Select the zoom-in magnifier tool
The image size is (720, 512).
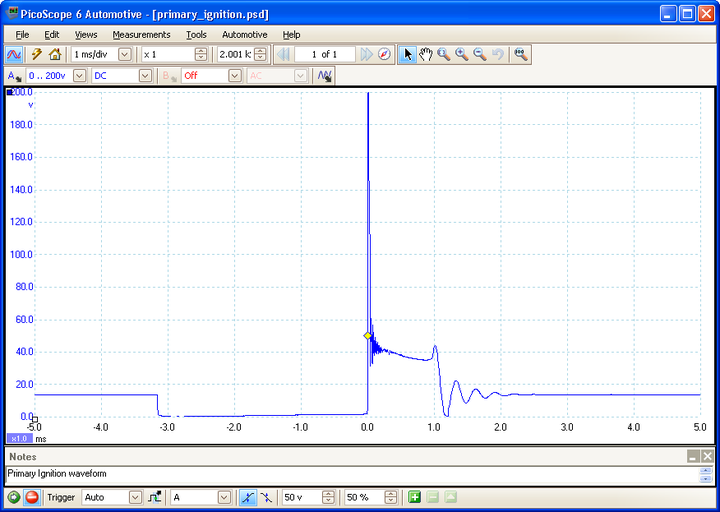click(462, 55)
